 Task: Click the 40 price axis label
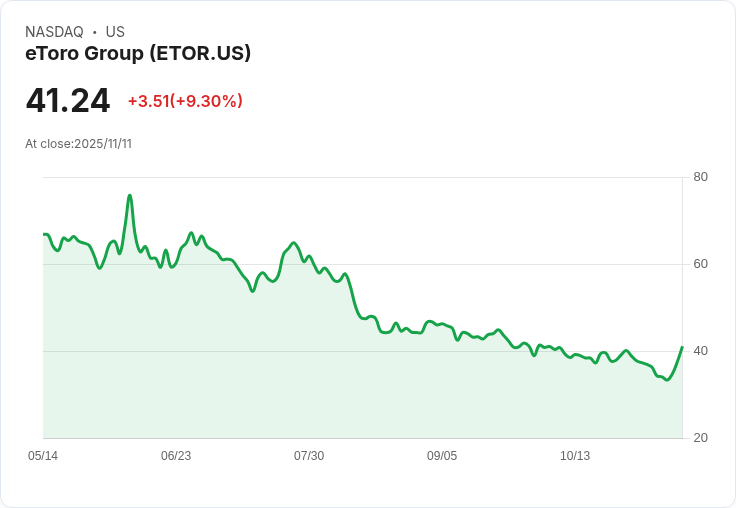pyautogui.click(x=700, y=351)
